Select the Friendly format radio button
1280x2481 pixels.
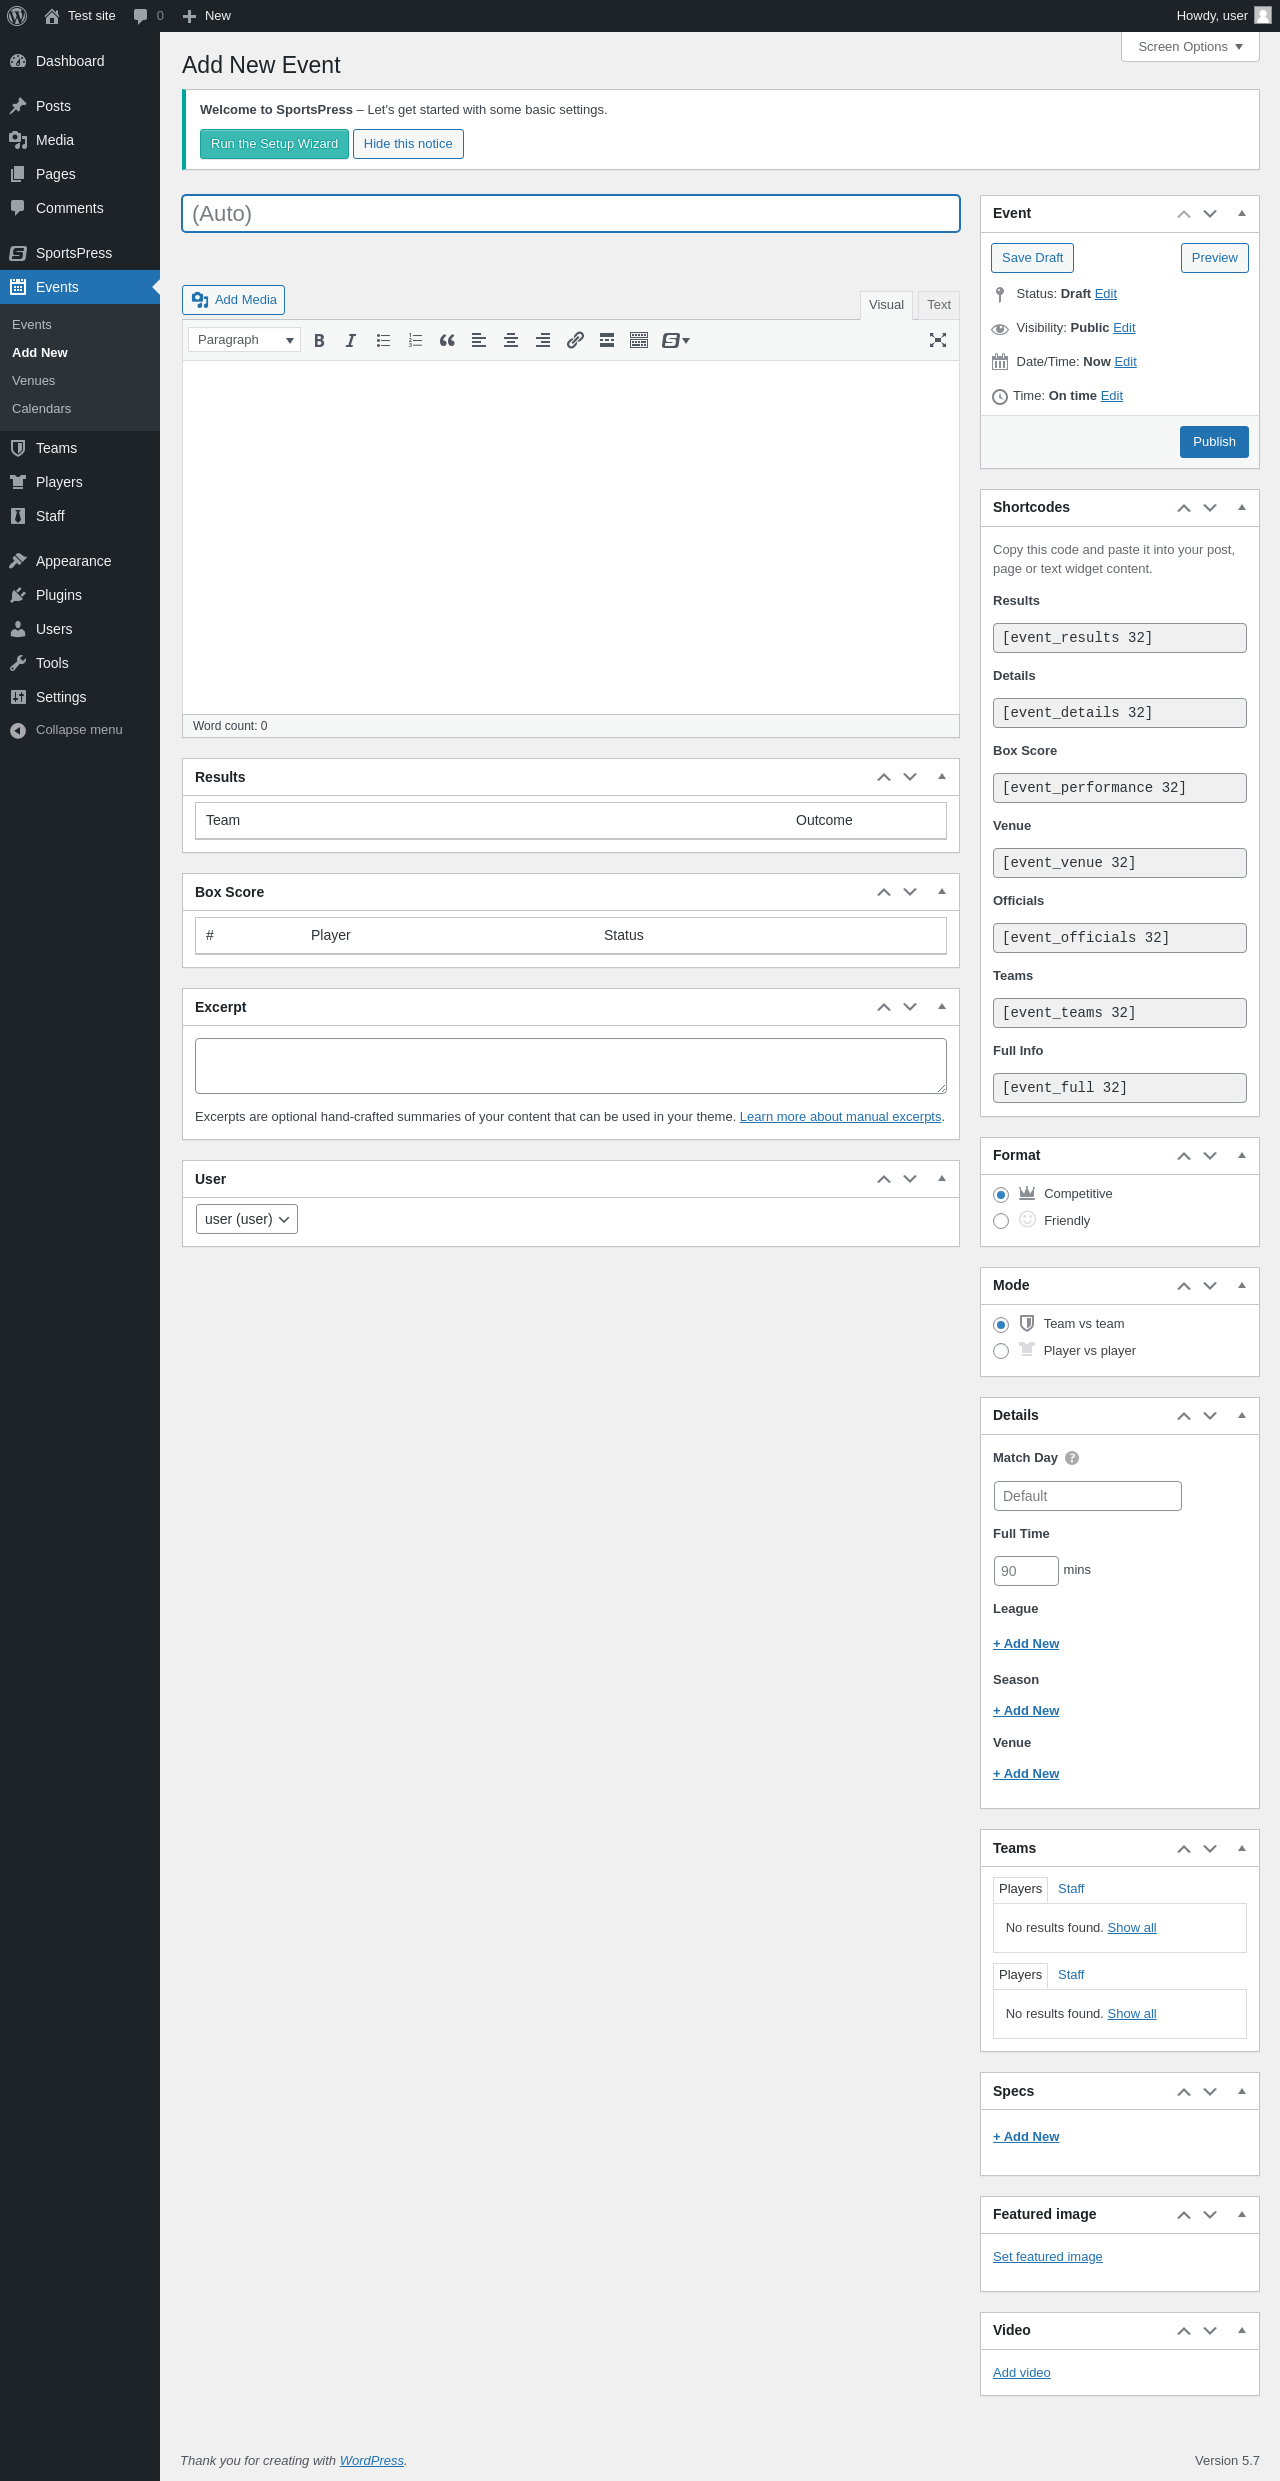[x=1001, y=1221]
